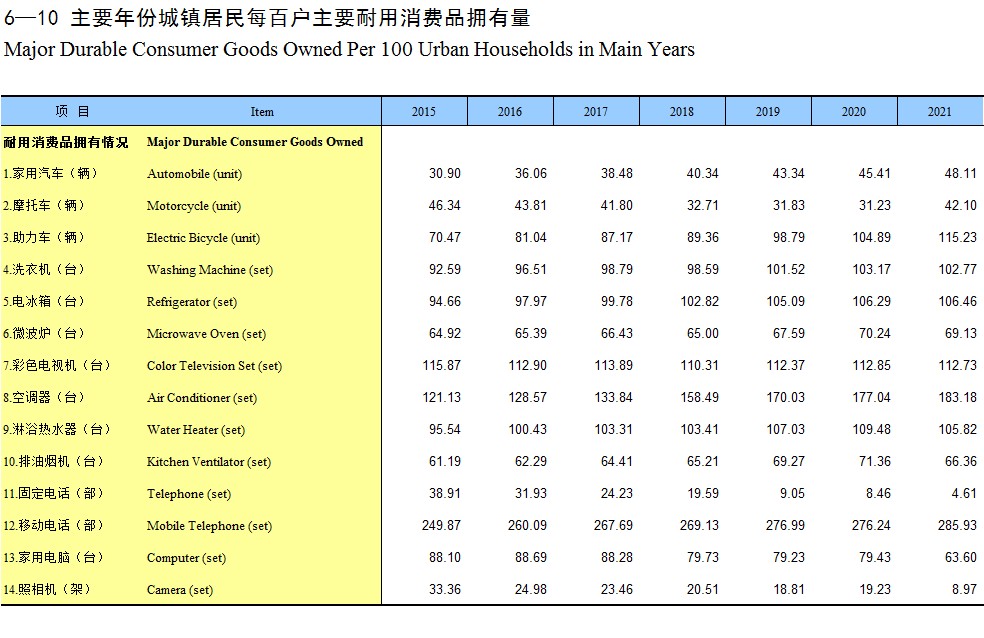This screenshot has width=984, height=638.
Task: Click the English table title text
Action: [x=349, y=49]
